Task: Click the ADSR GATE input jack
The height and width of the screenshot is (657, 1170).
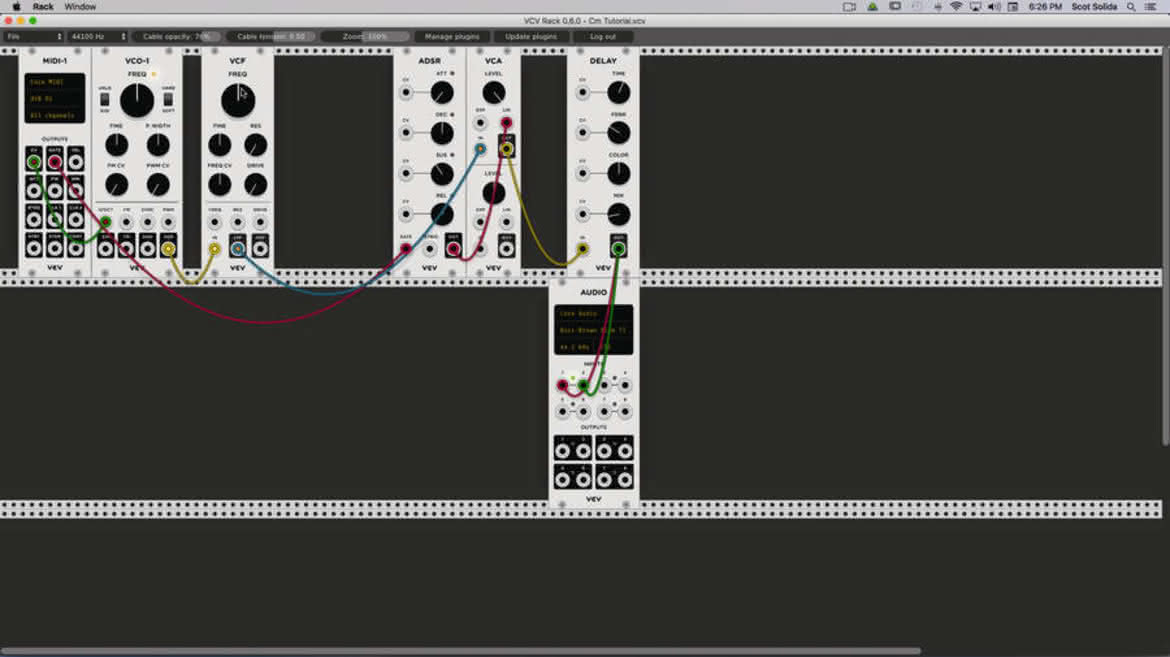Action: (x=406, y=249)
